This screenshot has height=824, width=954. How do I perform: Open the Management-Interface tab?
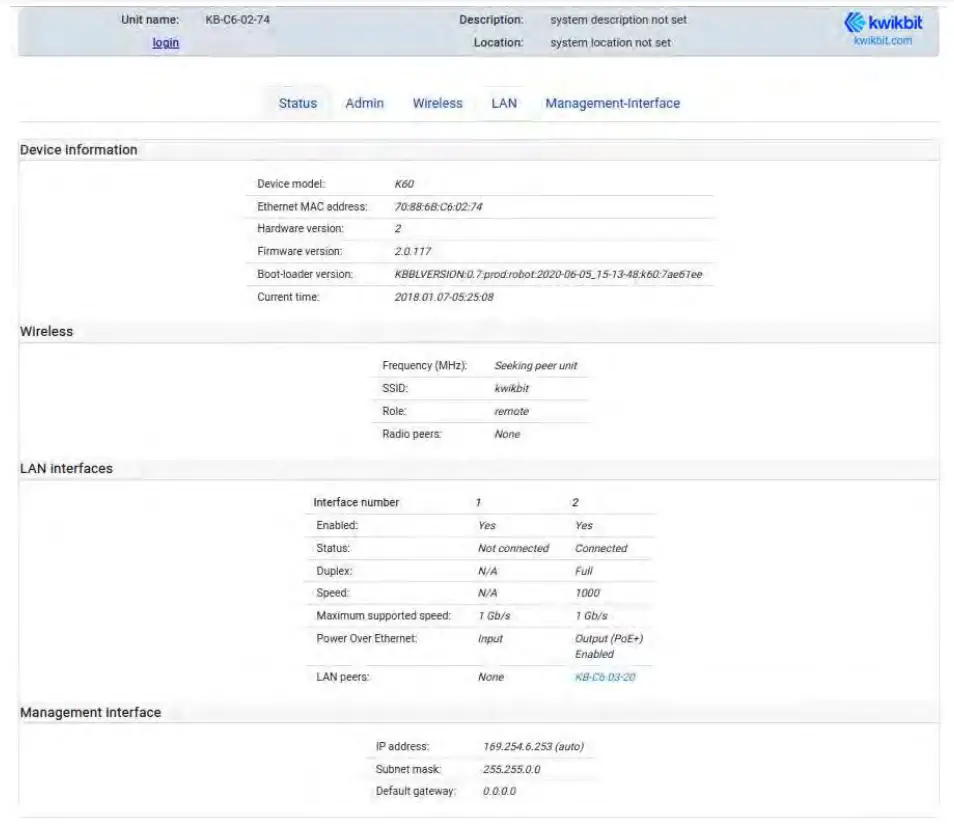(x=612, y=103)
